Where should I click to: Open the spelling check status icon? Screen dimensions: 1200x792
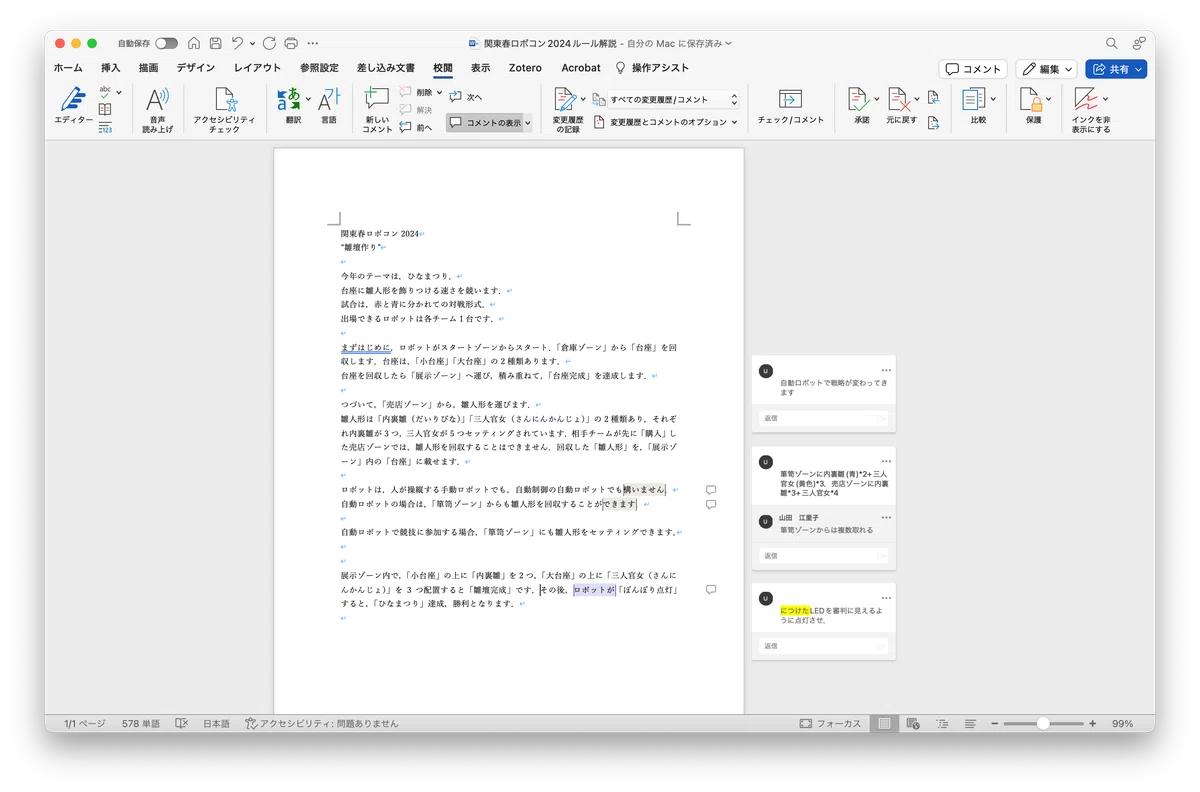182,723
